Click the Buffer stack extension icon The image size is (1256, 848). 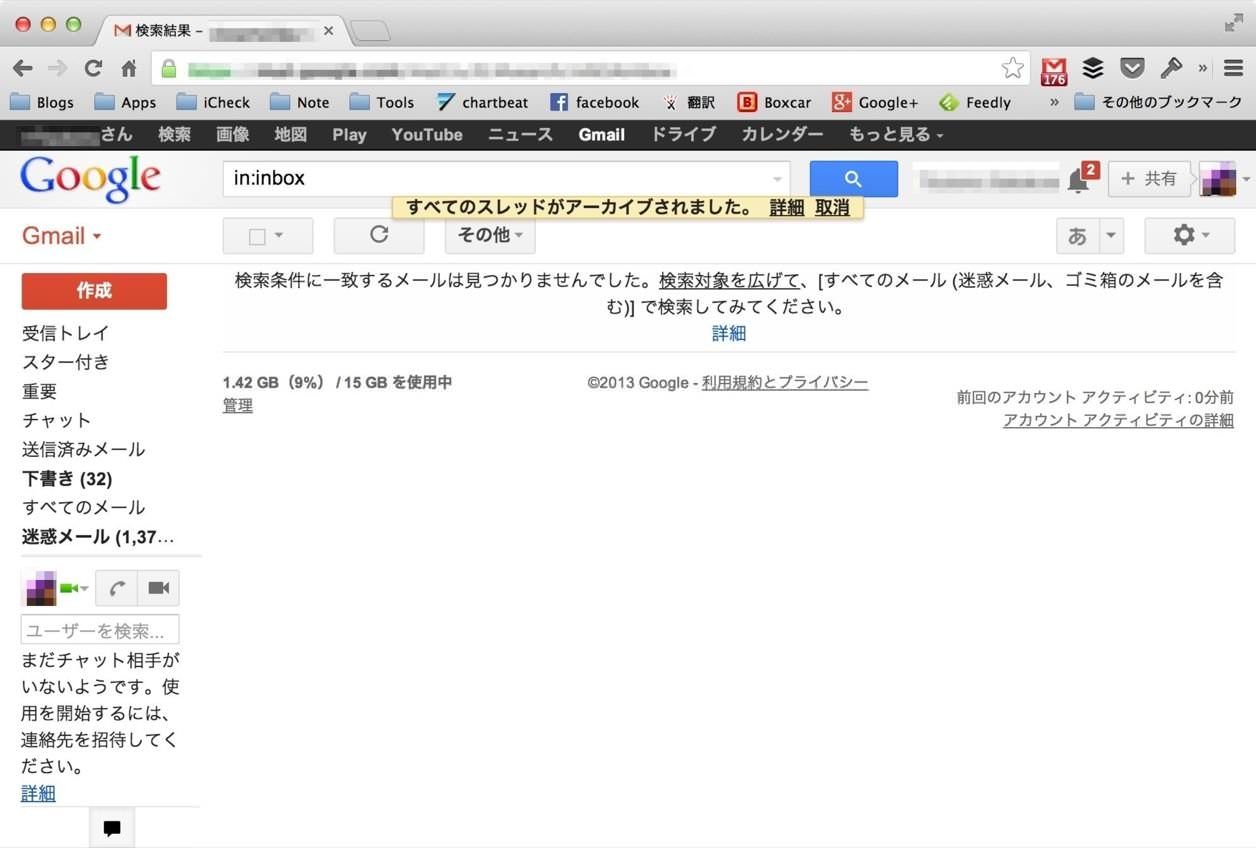(1093, 68)
